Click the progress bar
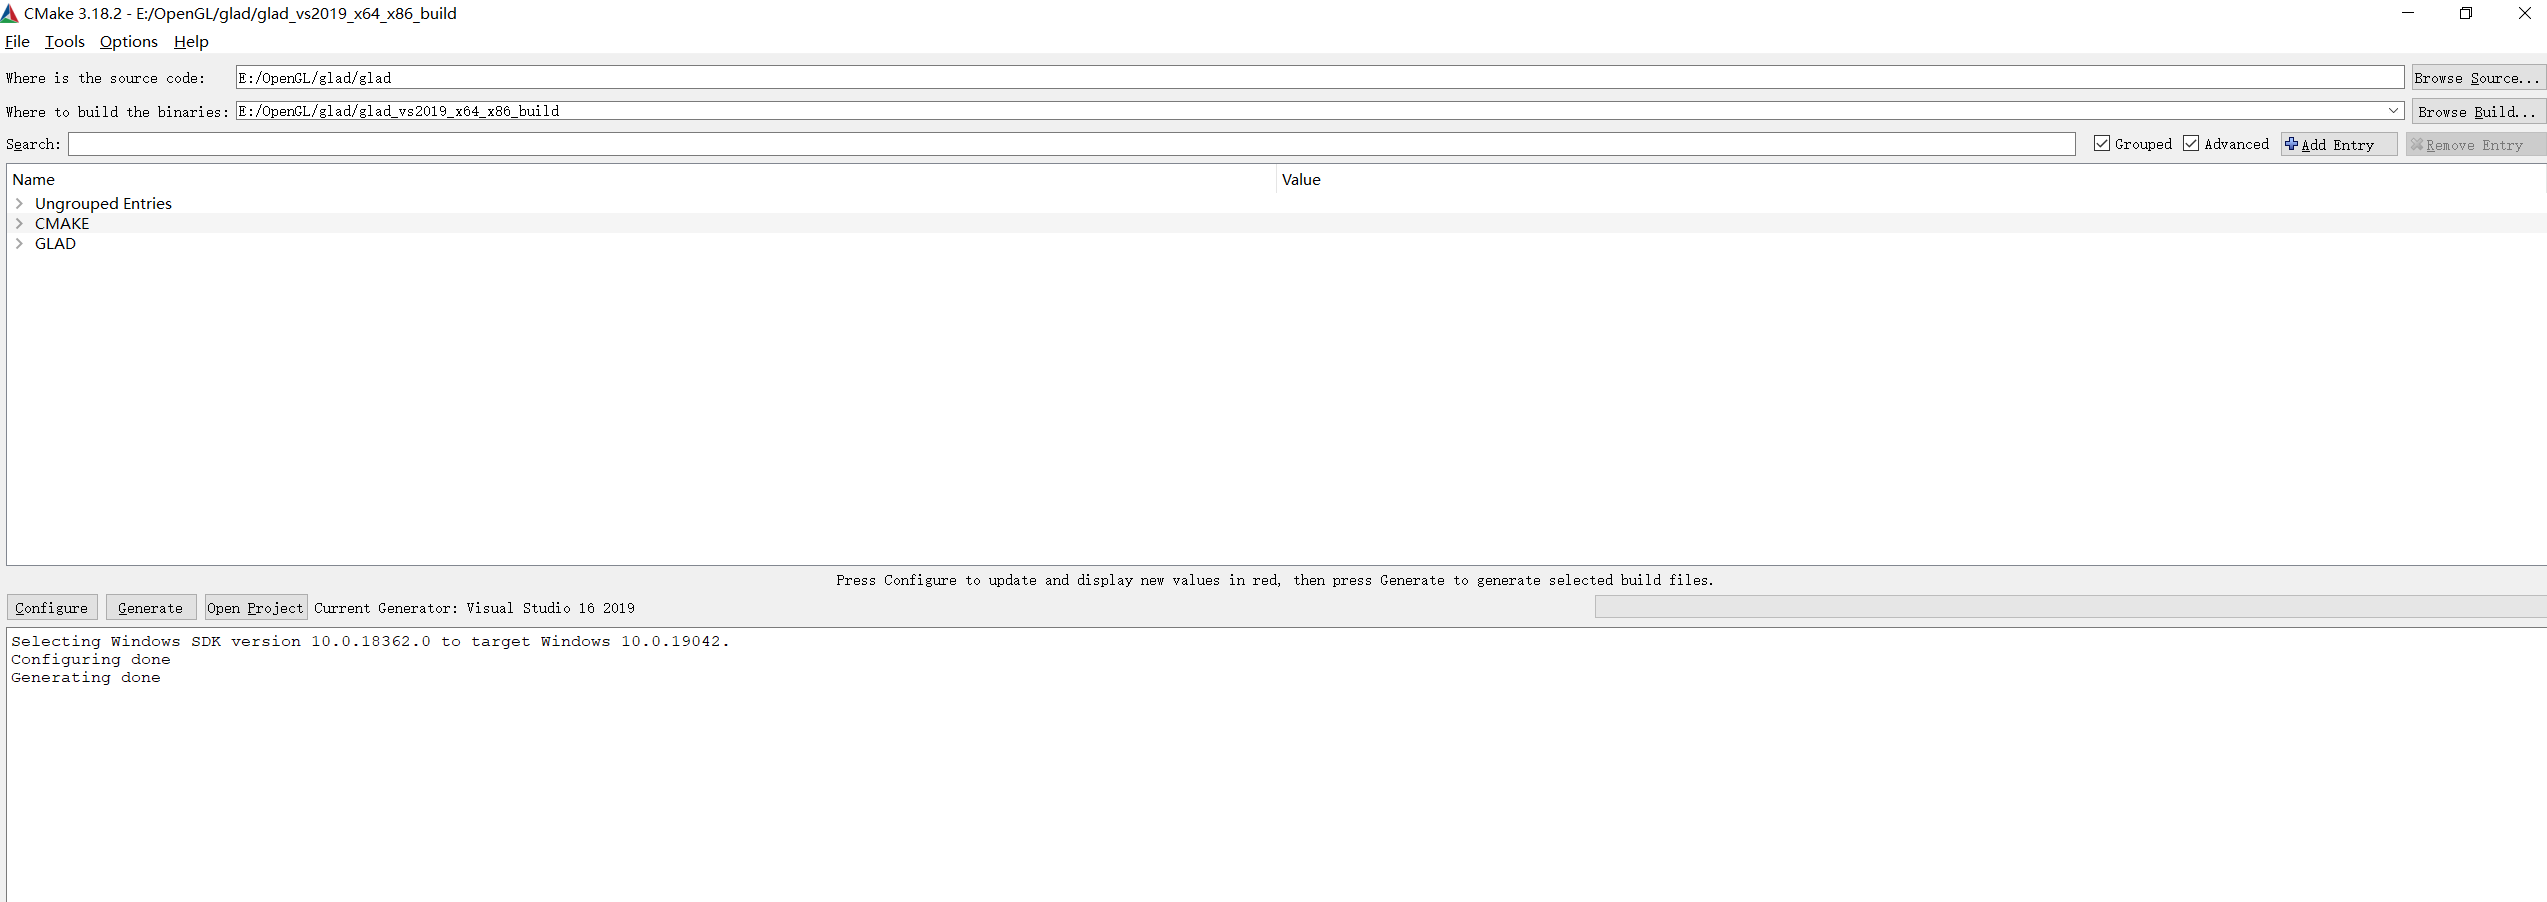The height and width of the screenshot is (902, 2547). [x=2070, y=607]
